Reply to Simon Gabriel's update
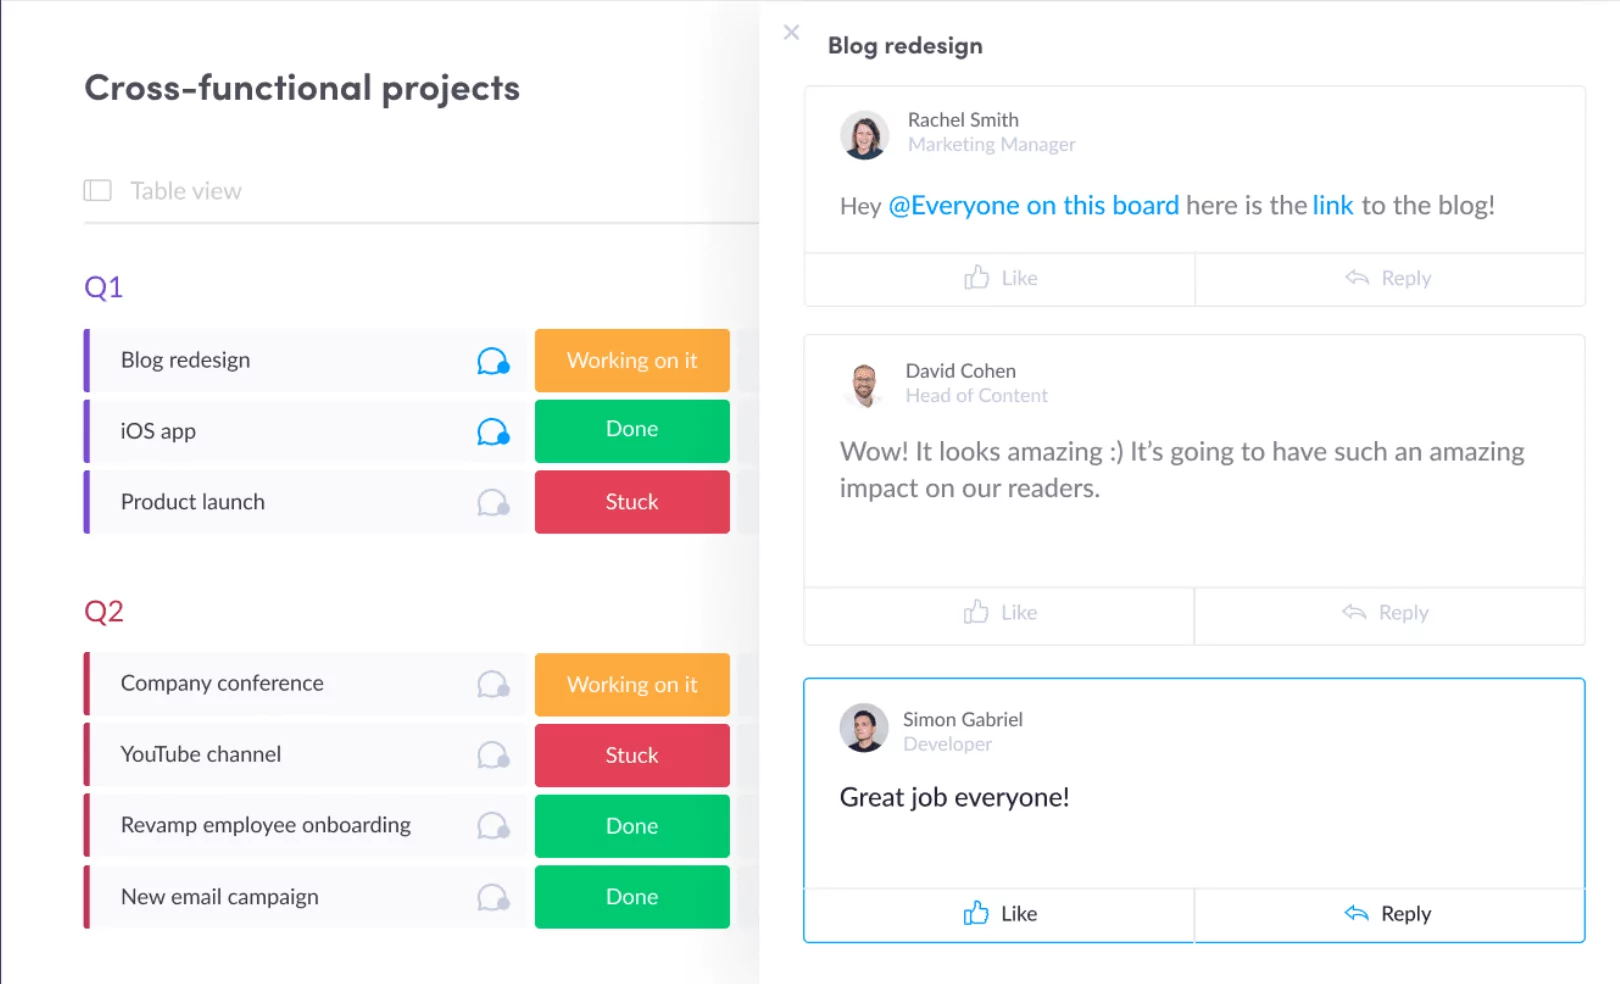The width and height of the screenshot is (1620, 984). point(1389,913)
